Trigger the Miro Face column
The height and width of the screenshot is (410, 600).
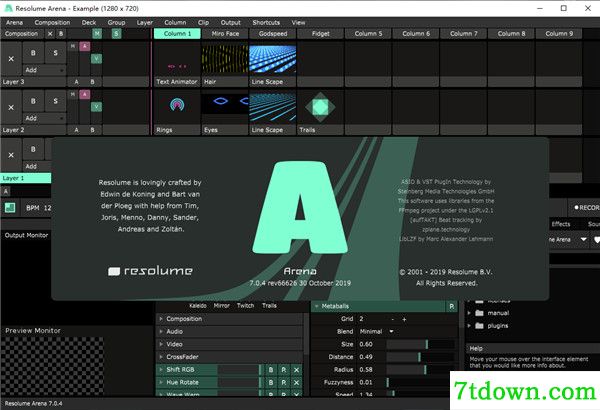[x=225, y=34]
